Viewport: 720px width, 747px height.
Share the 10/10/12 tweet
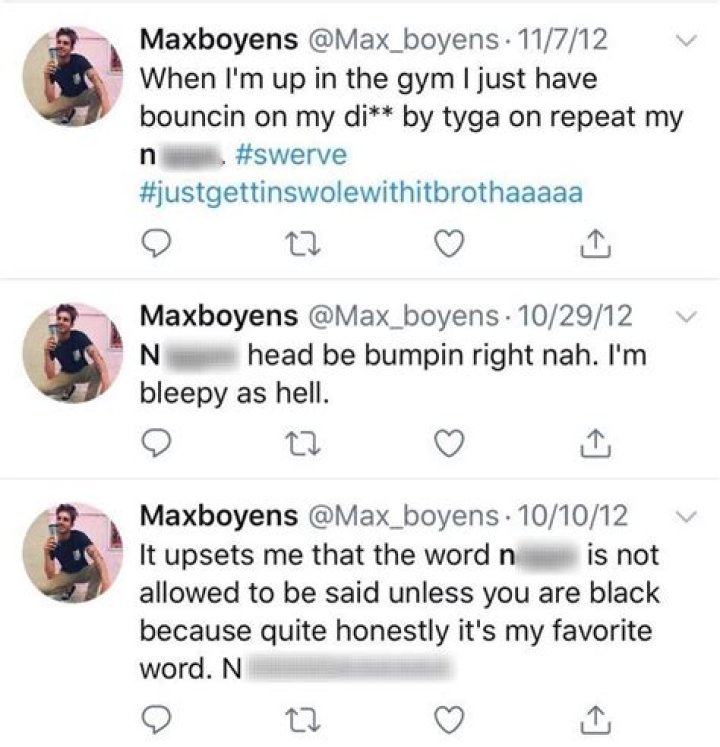595,716
